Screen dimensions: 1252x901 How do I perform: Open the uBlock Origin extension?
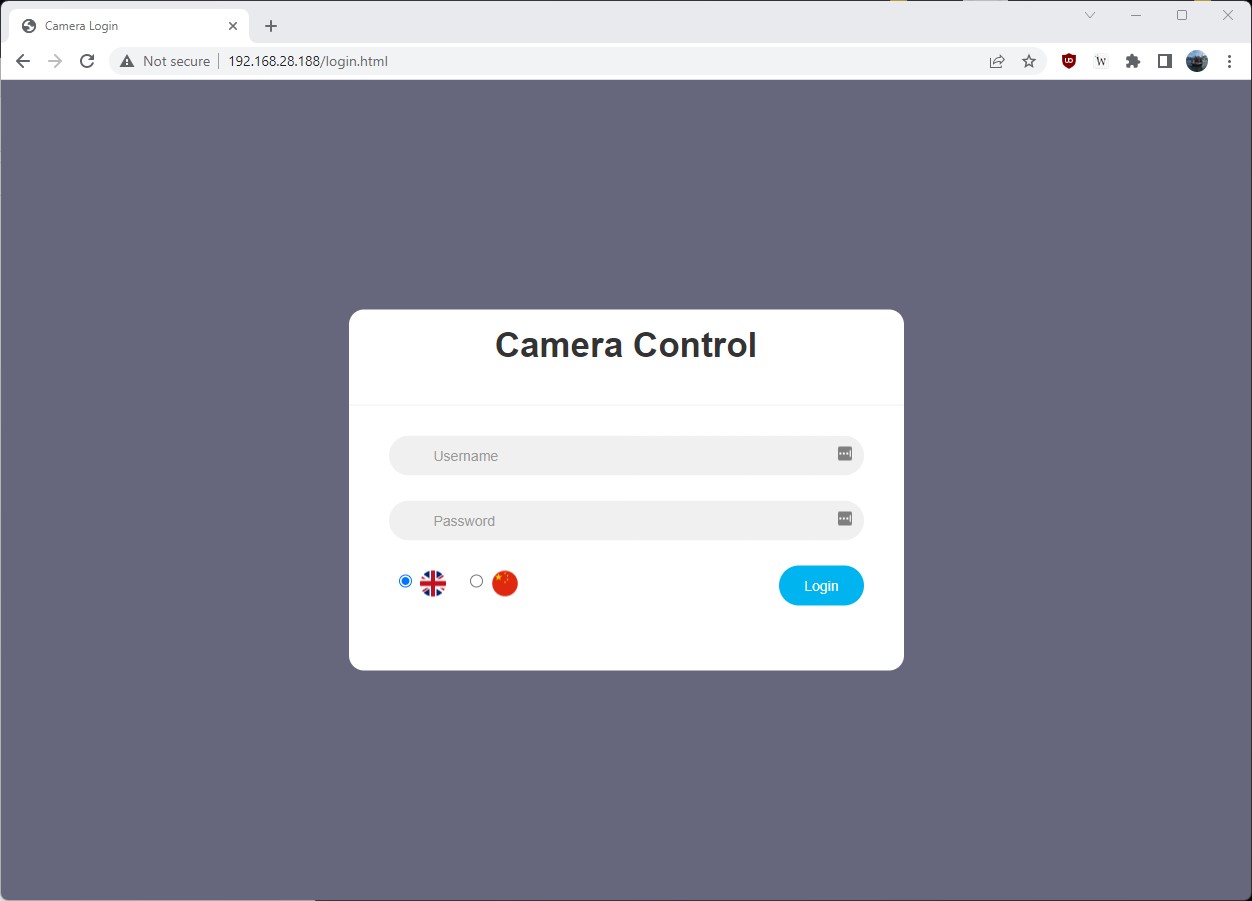click(x=1069, y=61)
